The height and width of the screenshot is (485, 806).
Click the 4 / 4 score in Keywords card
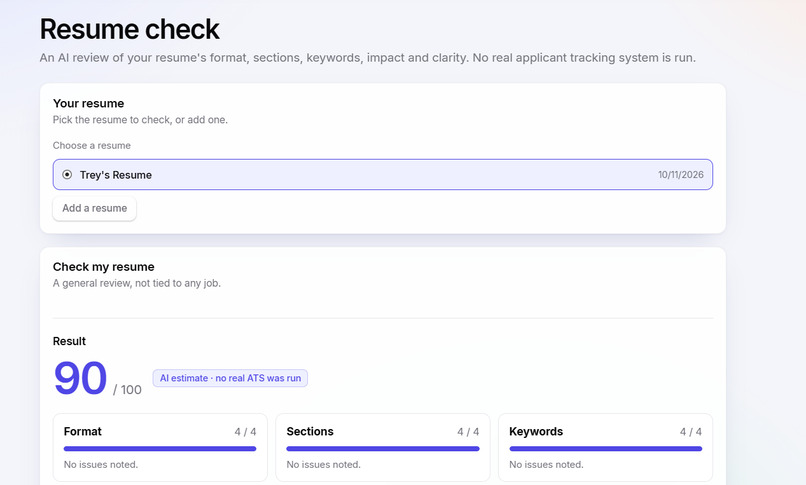(691, 432)
